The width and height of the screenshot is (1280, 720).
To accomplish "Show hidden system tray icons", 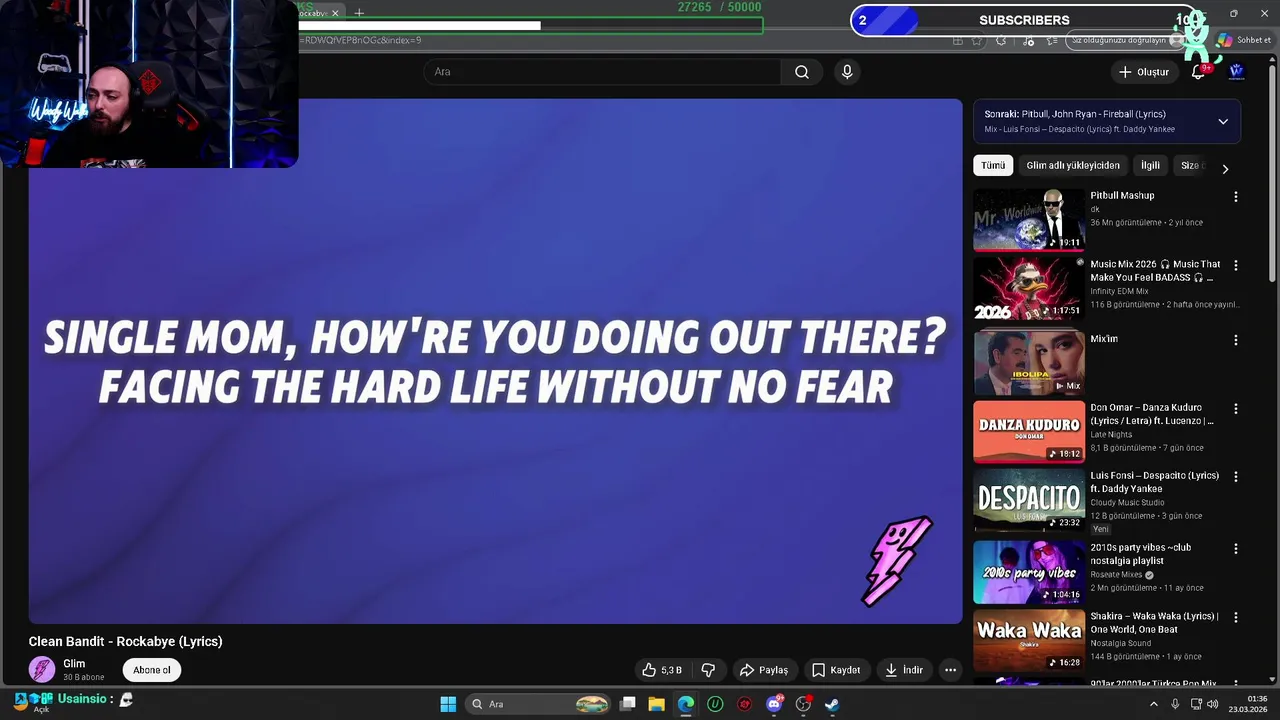I will pyautogui.click(x=1154, y=704).
